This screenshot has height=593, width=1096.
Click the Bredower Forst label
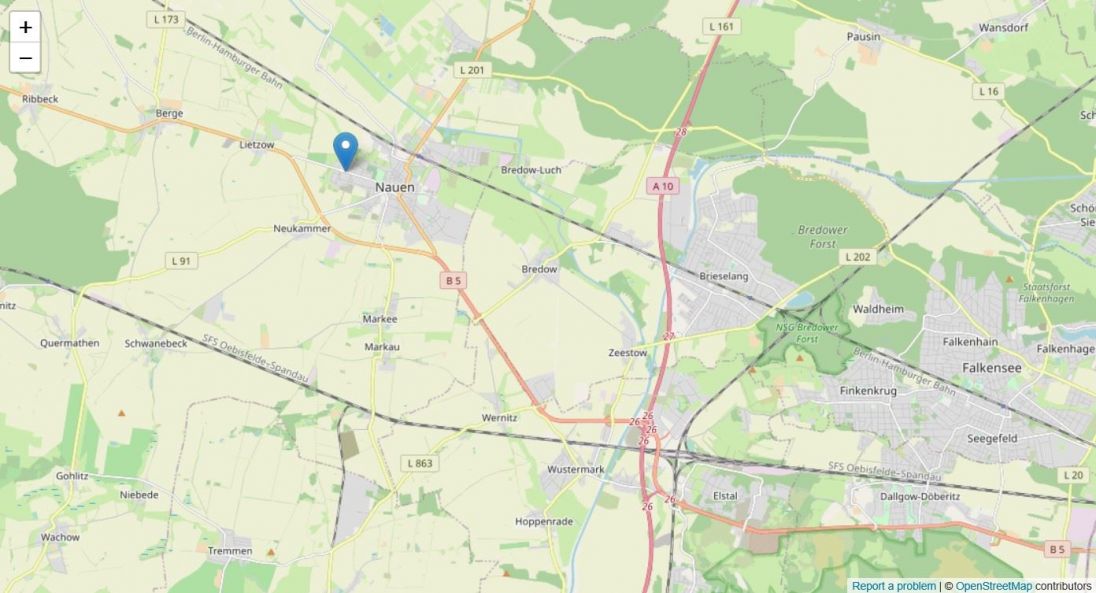(x=823, y=236)
